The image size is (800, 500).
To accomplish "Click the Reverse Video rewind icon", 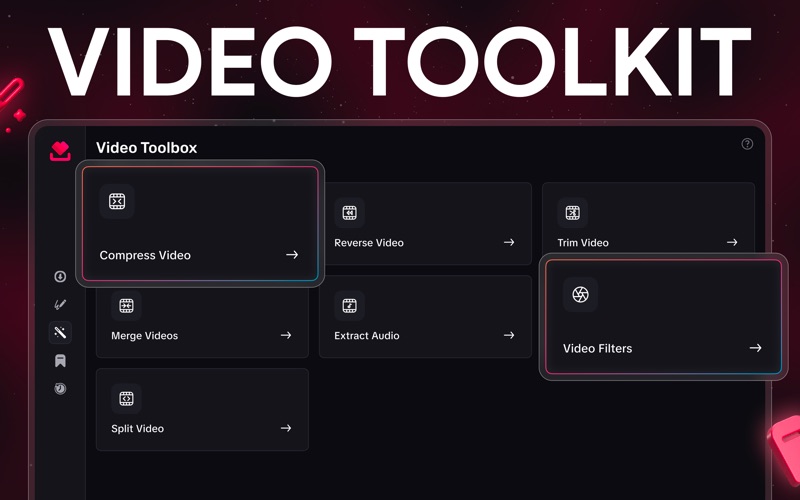I will pyautogui.click(x=349, y=213).
